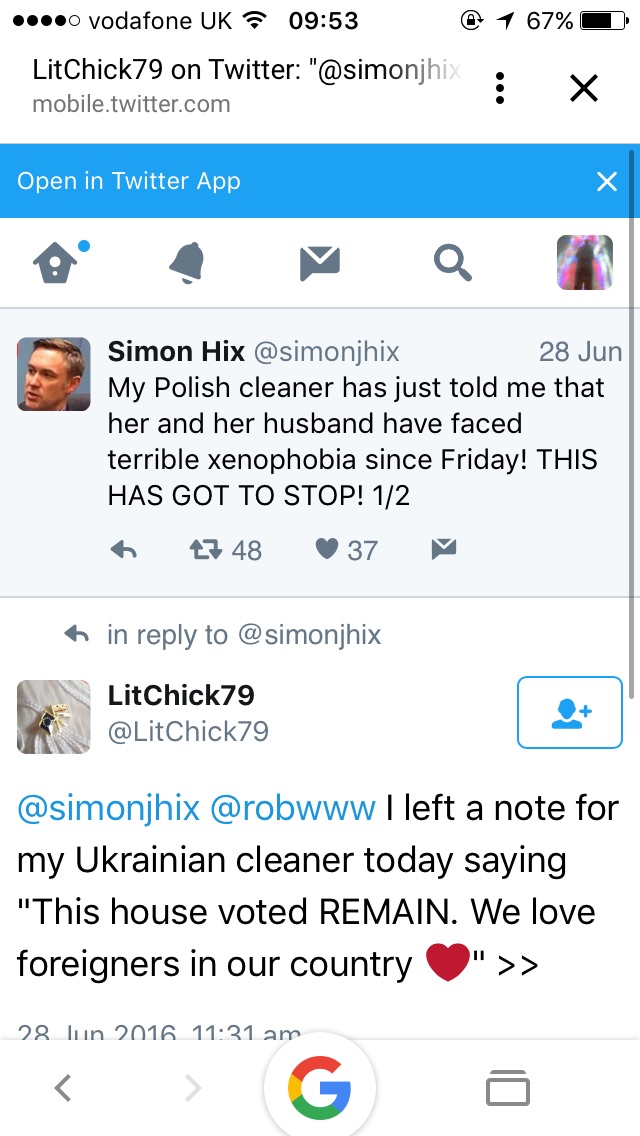The height and width of the screenshot is (1136, 640).
Task: Open the @robwww mention link
Action: click(294, 808)
